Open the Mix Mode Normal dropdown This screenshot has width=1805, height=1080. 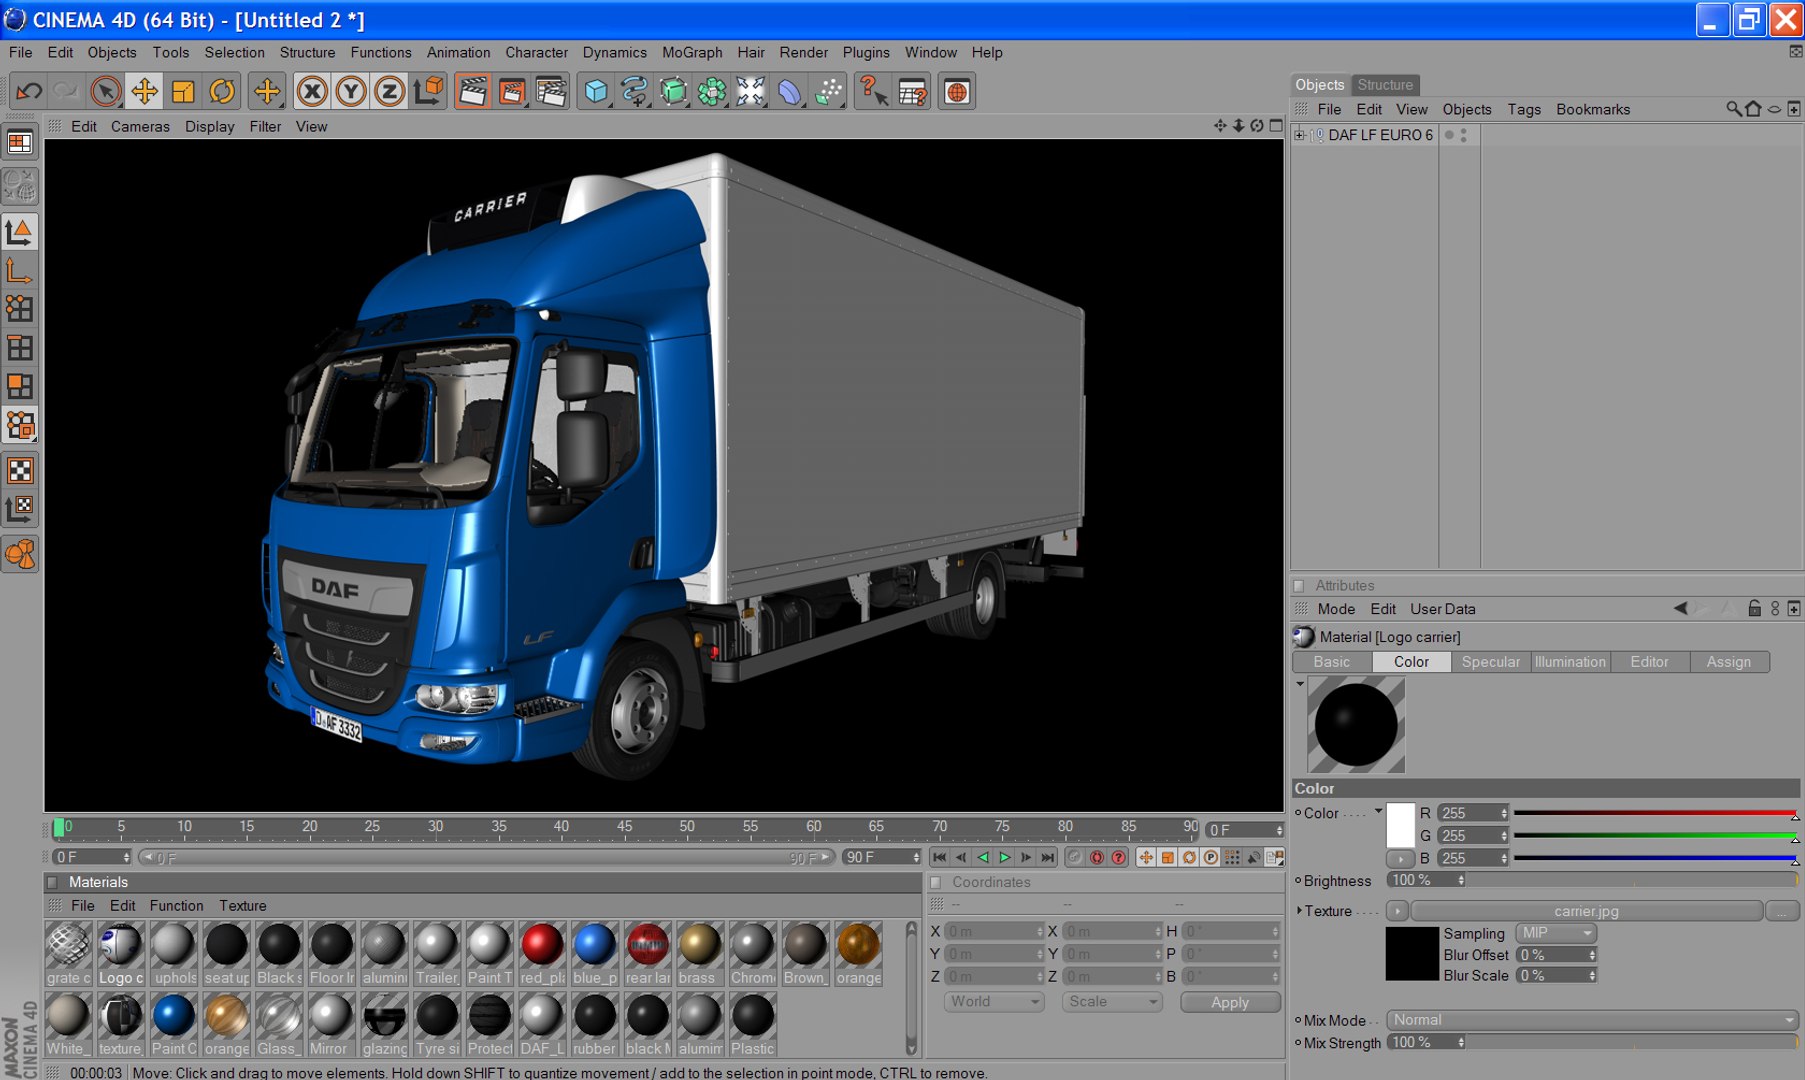click(1592, 1020)
